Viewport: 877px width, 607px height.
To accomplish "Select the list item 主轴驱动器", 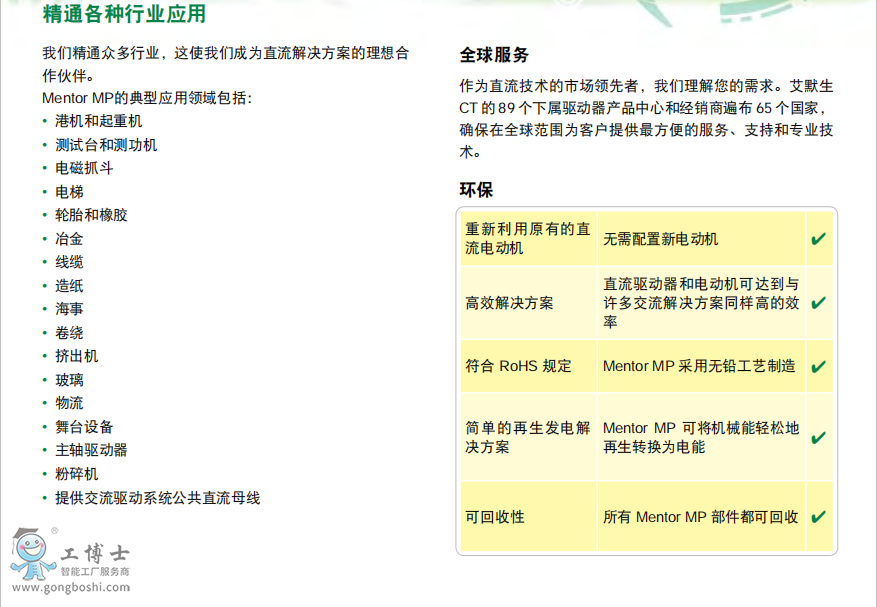I will tap(91, 450).
